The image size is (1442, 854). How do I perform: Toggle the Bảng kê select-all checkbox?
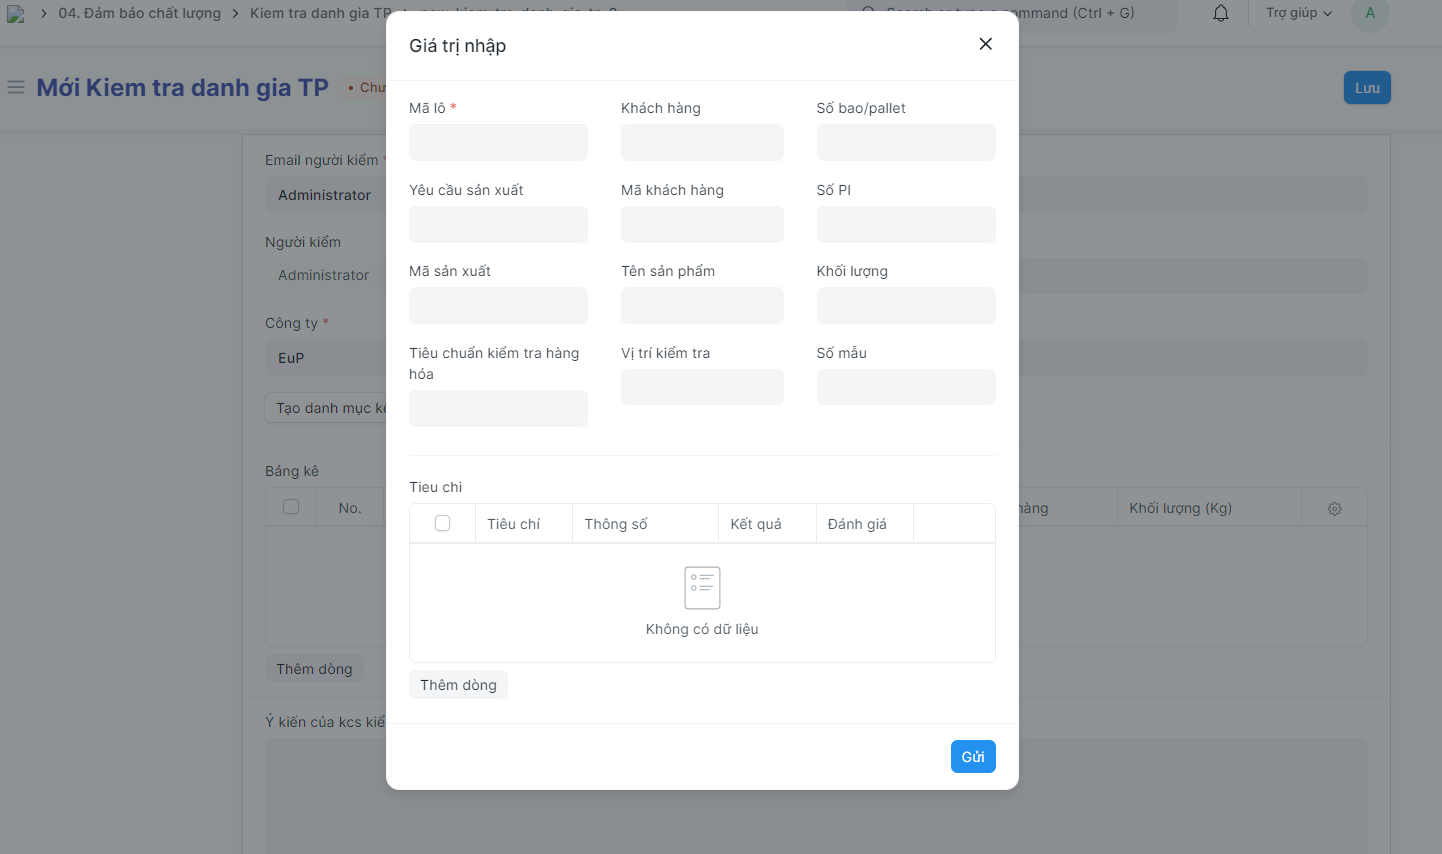pyautogui.click(x=291, y=507)
